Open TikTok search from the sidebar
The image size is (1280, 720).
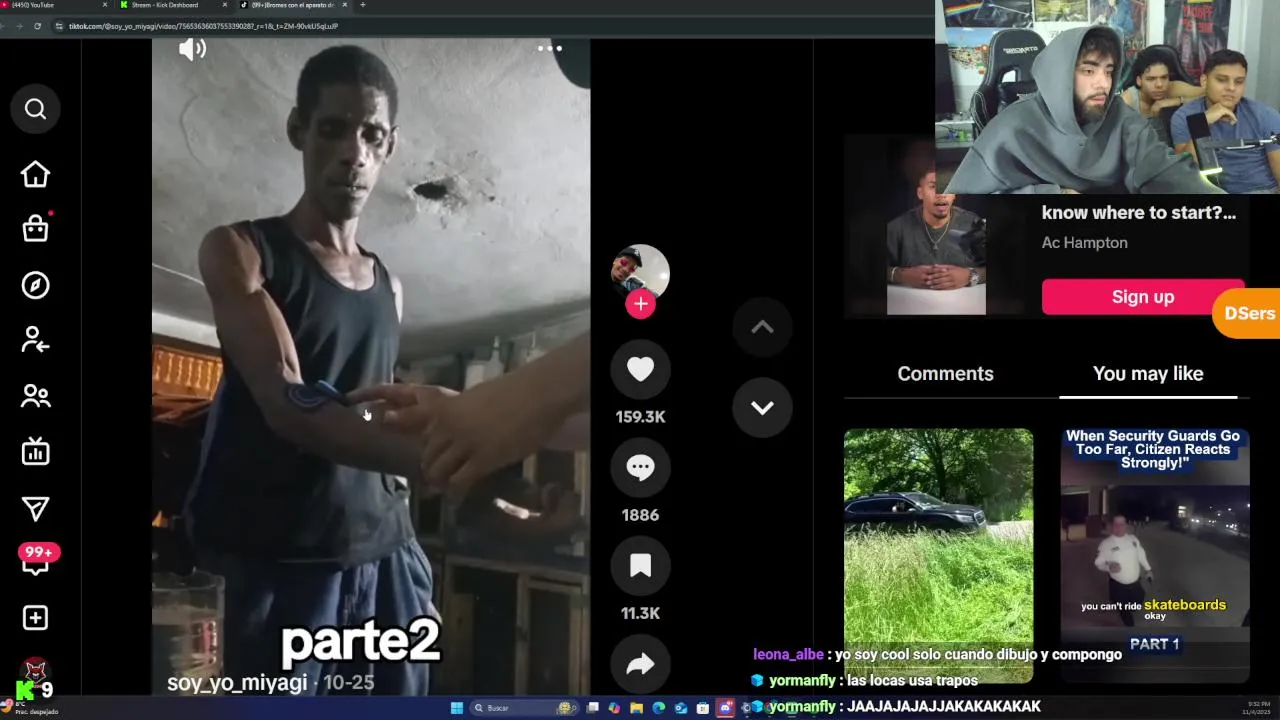pos(35,109)
